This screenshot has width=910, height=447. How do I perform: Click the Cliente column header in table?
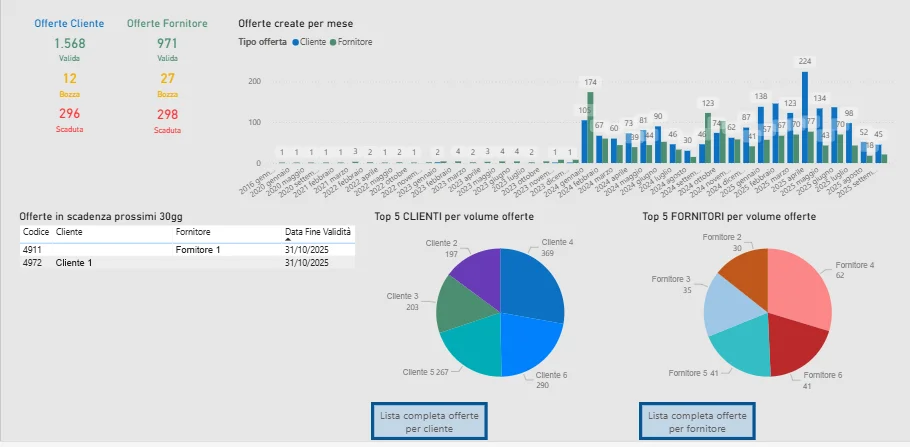coord(70,231)
